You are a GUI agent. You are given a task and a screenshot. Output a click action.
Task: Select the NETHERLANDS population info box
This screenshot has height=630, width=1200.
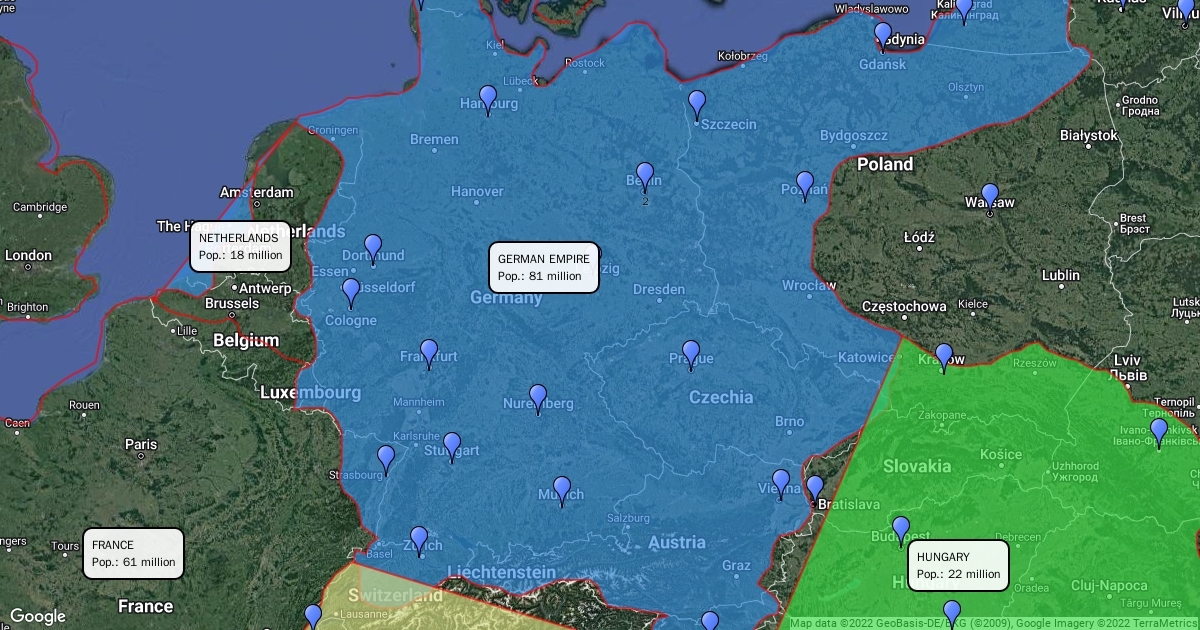(x=240, y=247)
